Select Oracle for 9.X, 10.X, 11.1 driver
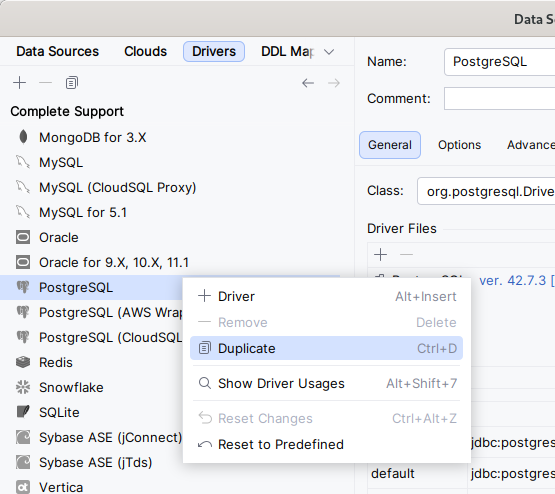Screen dimensions: 555x494 click(170, 263)
